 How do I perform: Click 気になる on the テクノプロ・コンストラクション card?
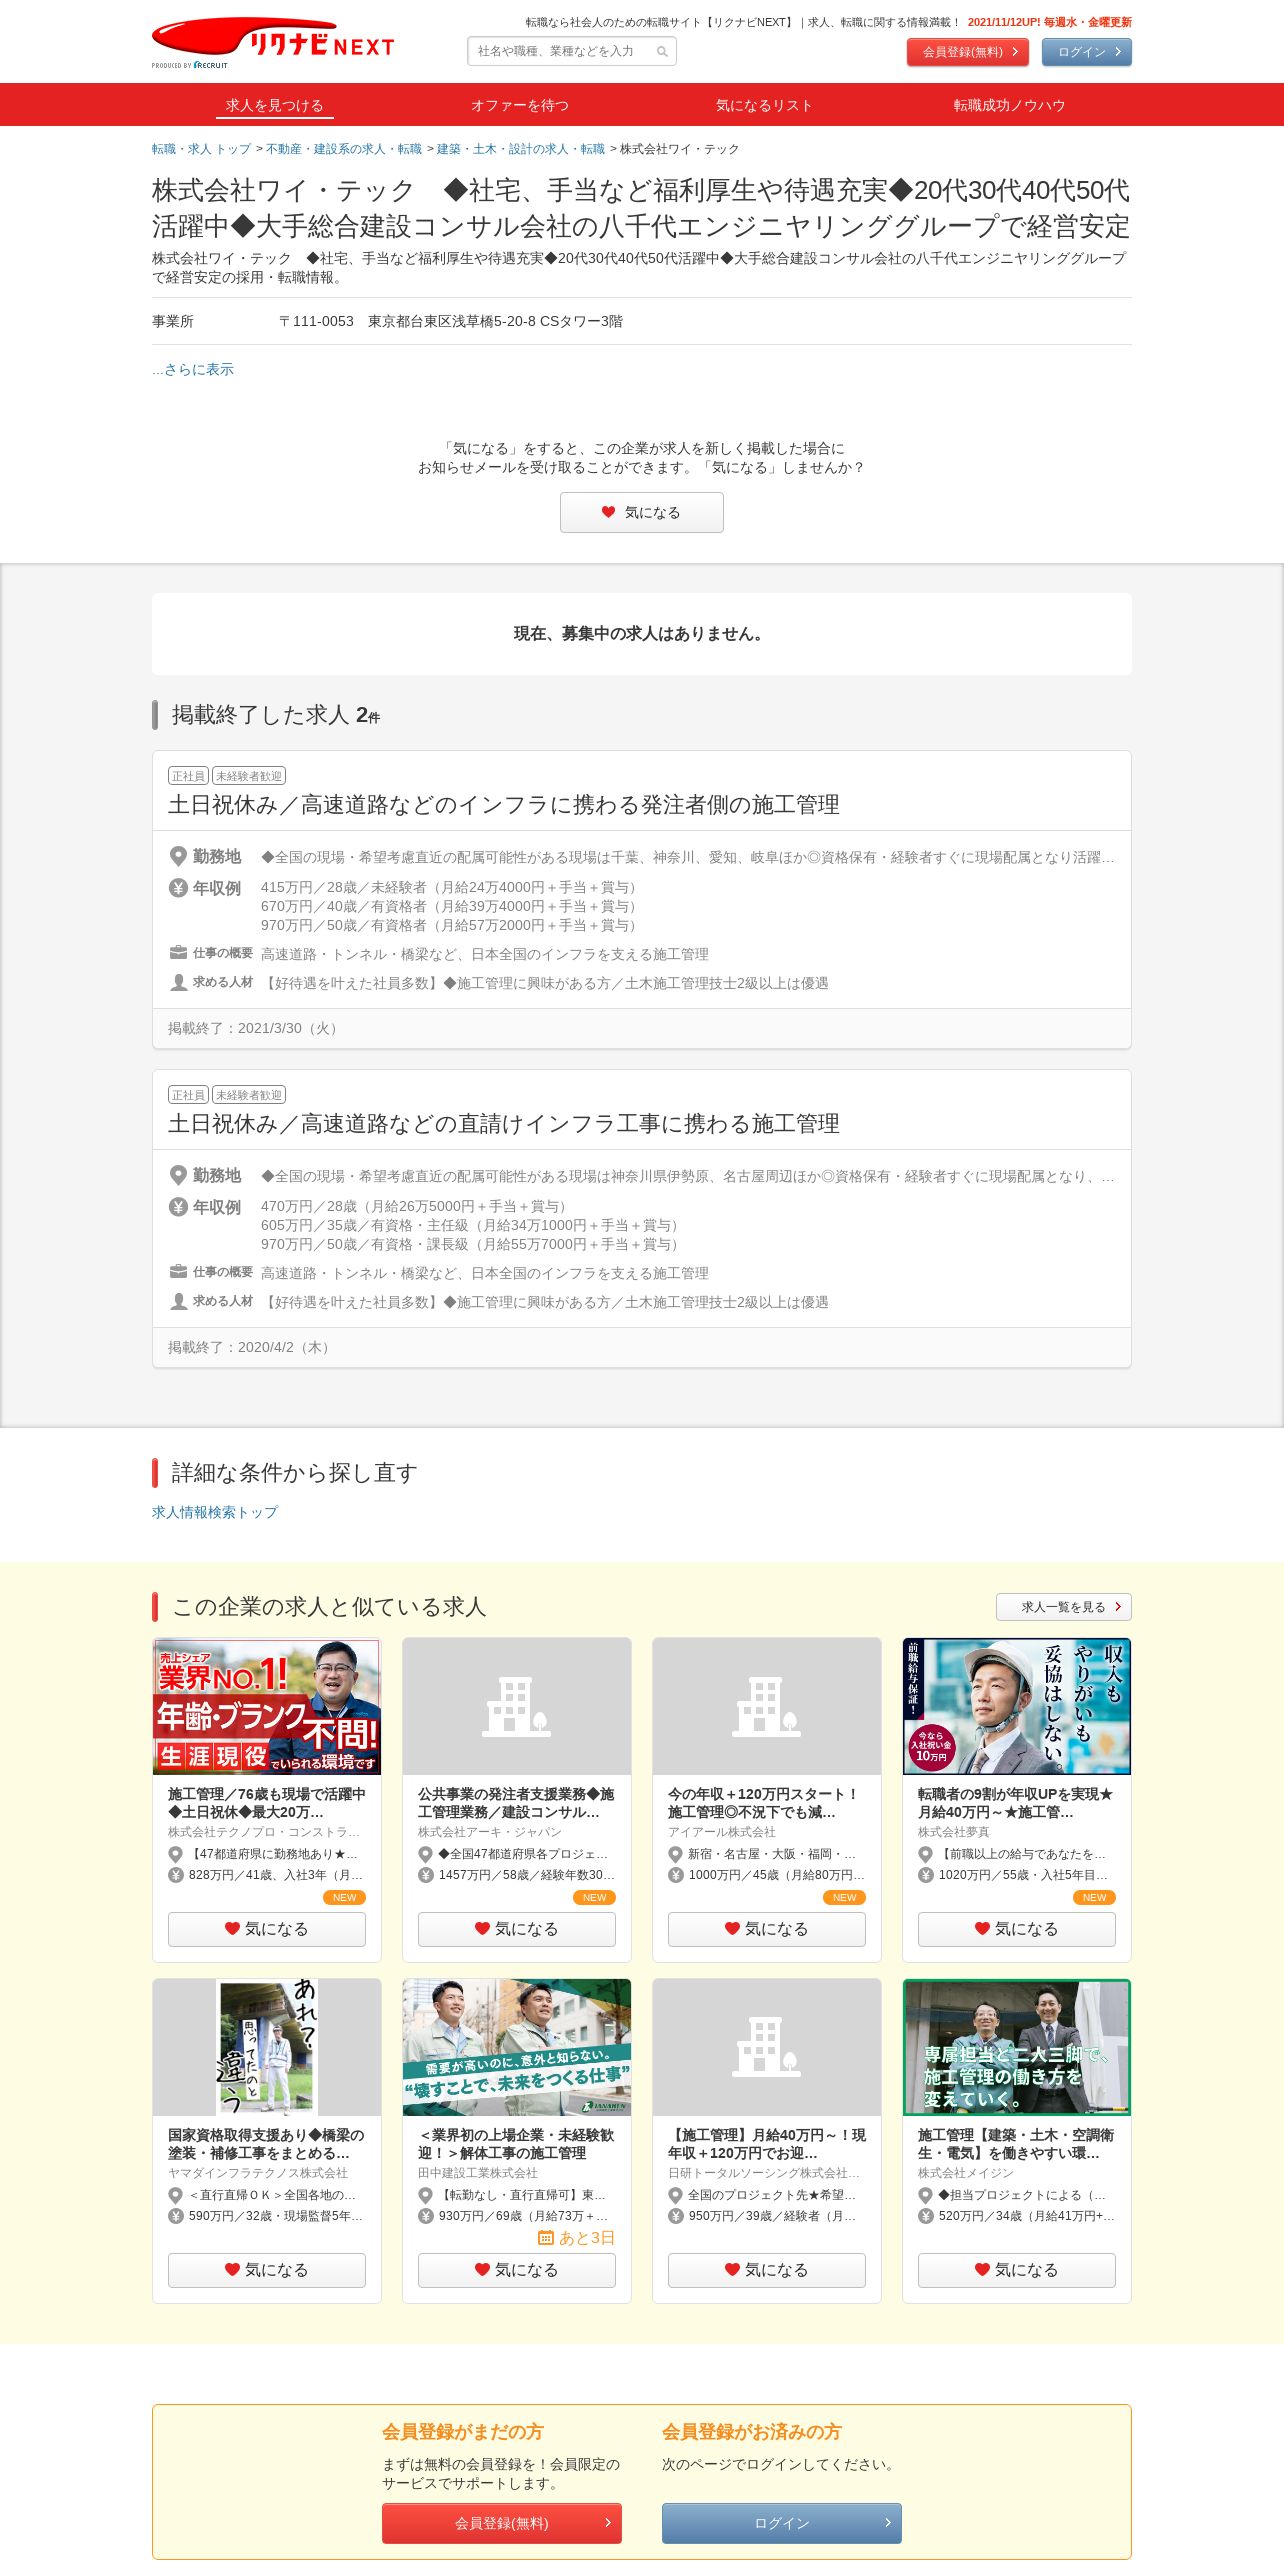[267, 1929]
